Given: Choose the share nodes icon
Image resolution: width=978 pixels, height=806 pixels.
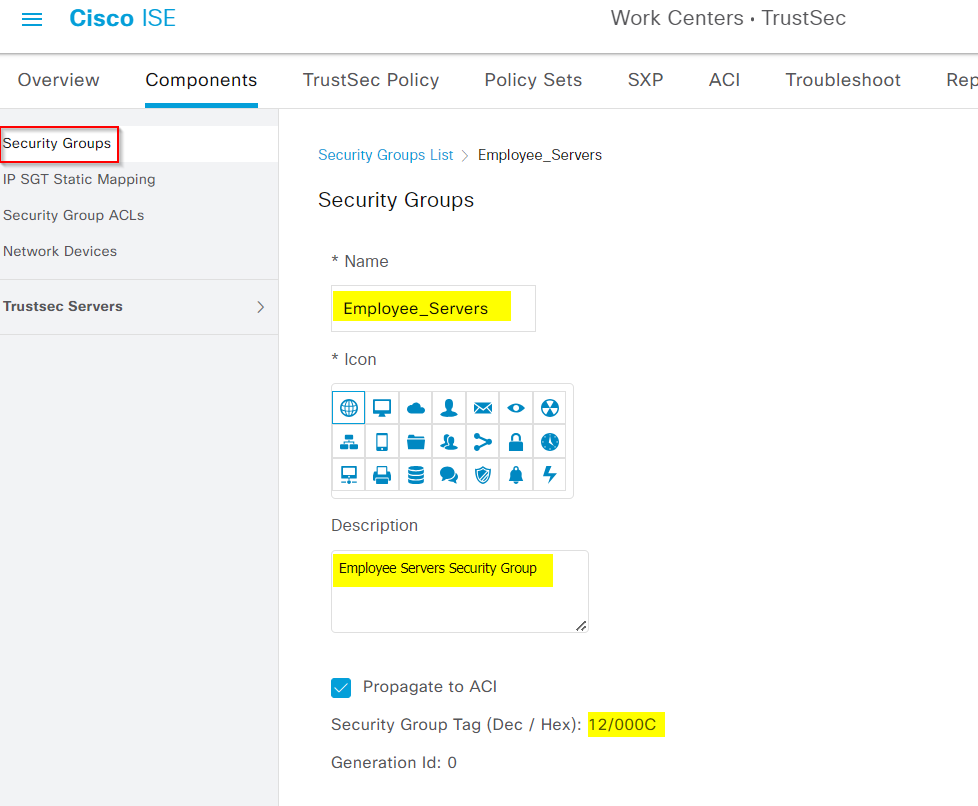Looking at the screenshot, I should point(483,442).
